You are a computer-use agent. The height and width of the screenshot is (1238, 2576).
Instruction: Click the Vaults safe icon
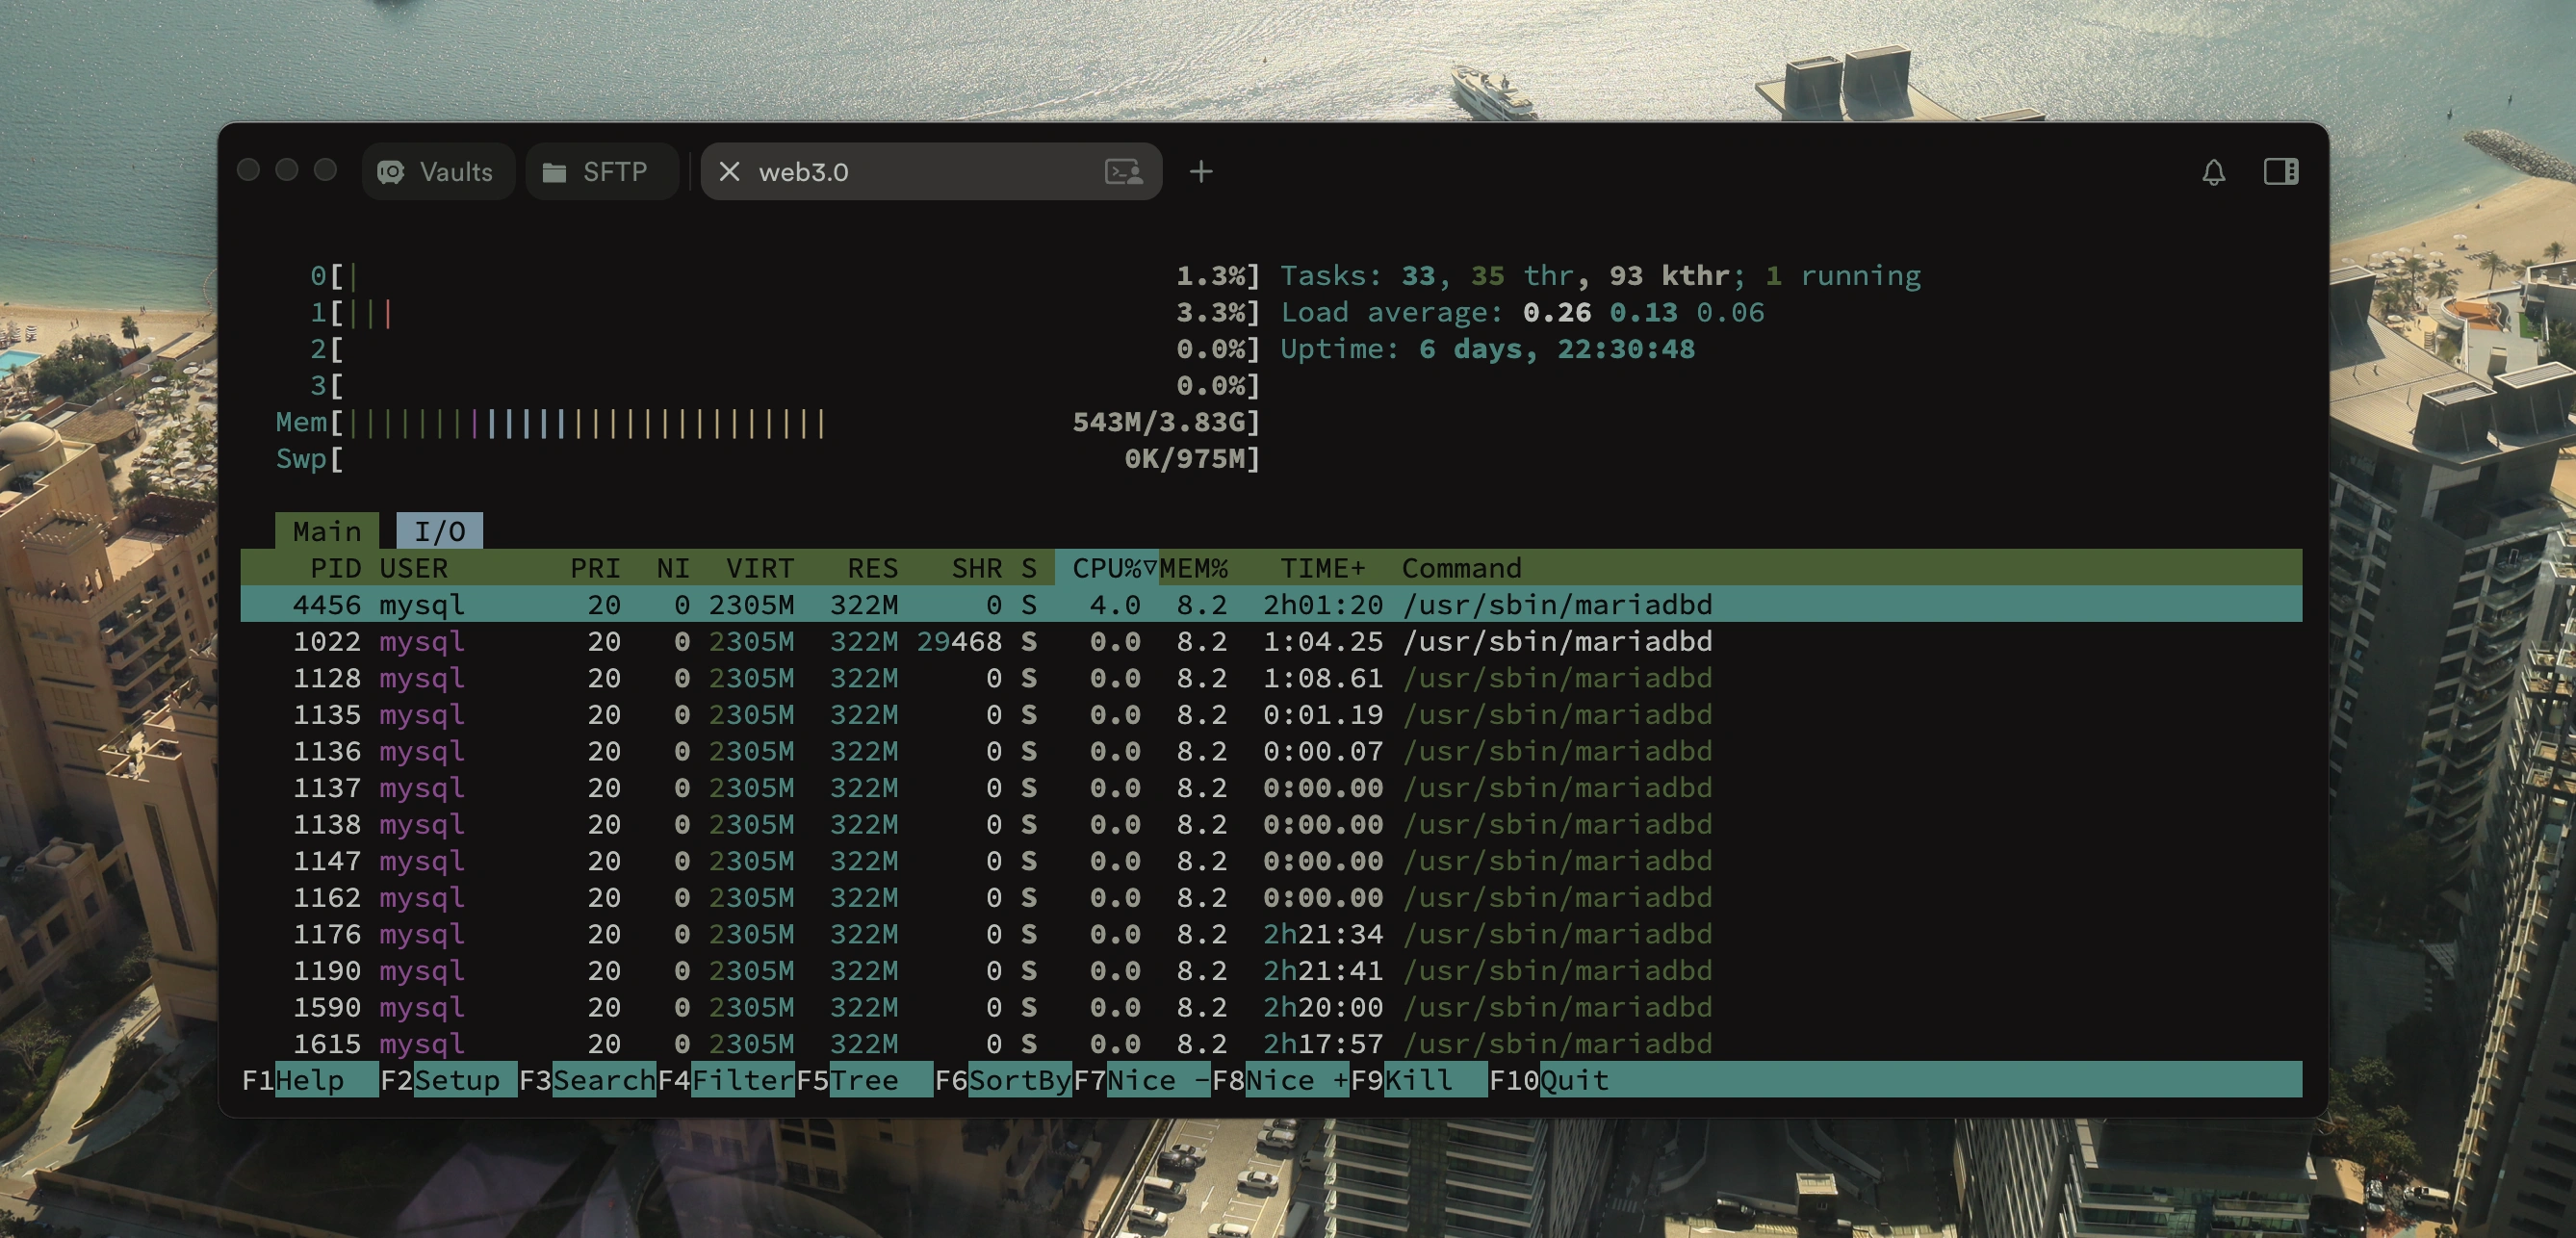pos(391,172)
